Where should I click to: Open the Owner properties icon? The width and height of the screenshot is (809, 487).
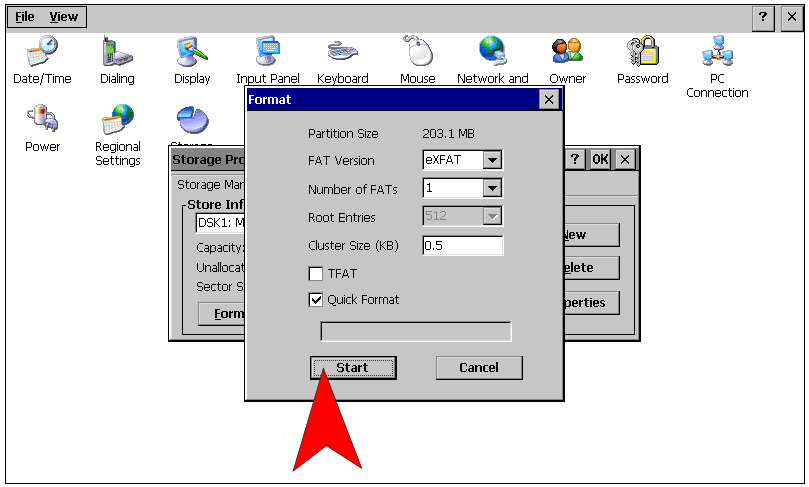[567, 51]
